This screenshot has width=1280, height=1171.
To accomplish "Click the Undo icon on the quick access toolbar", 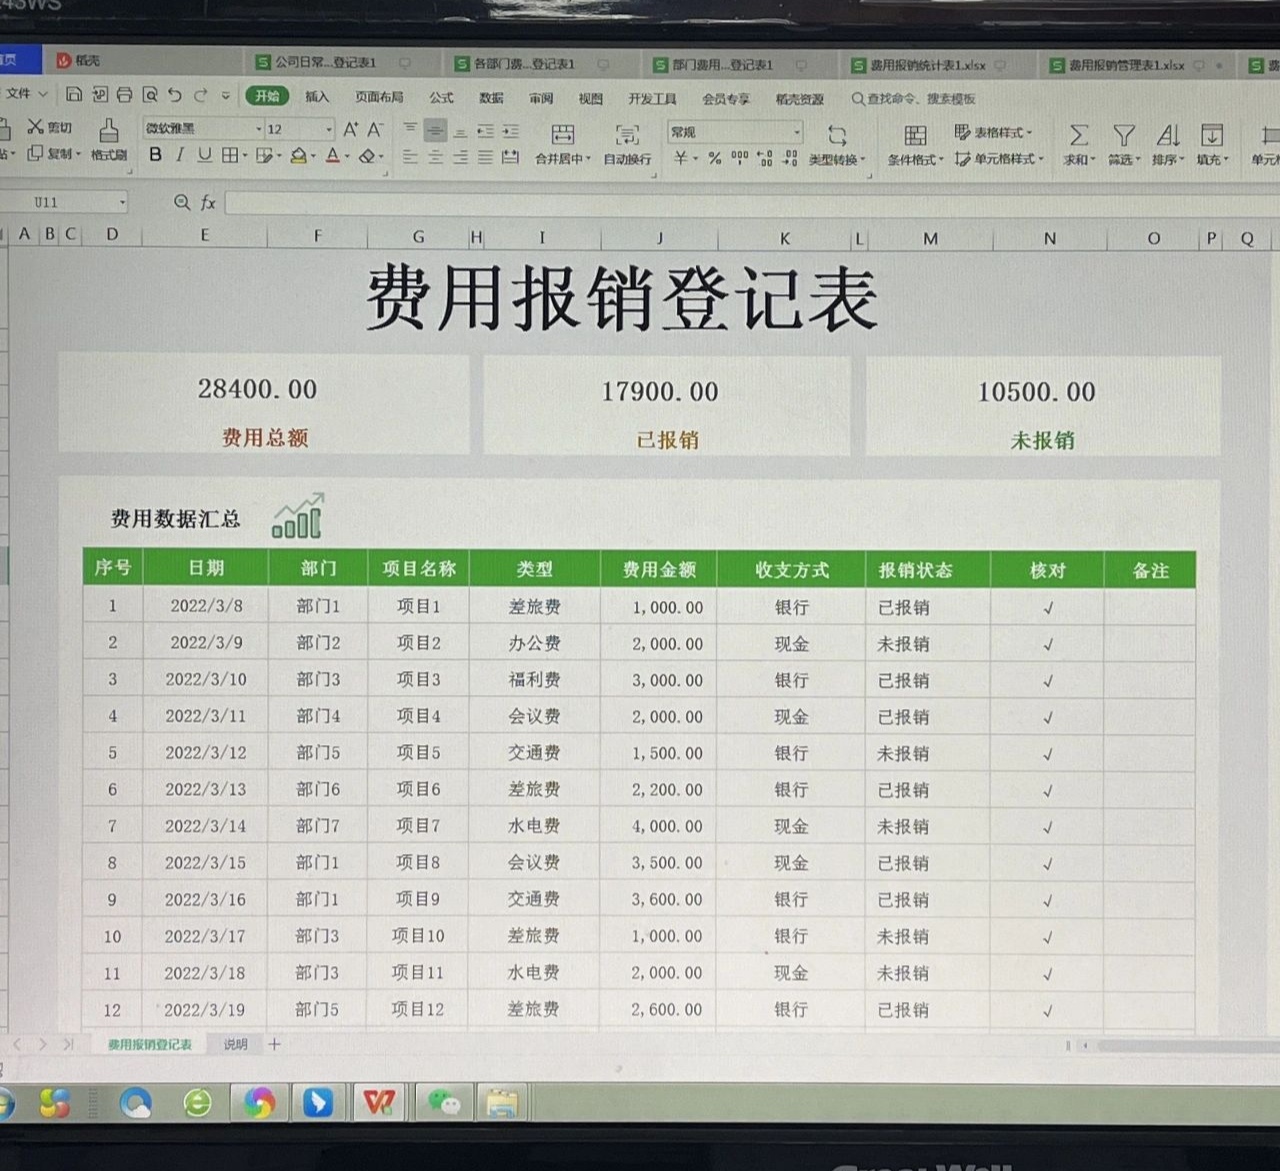I will (174, 95).
